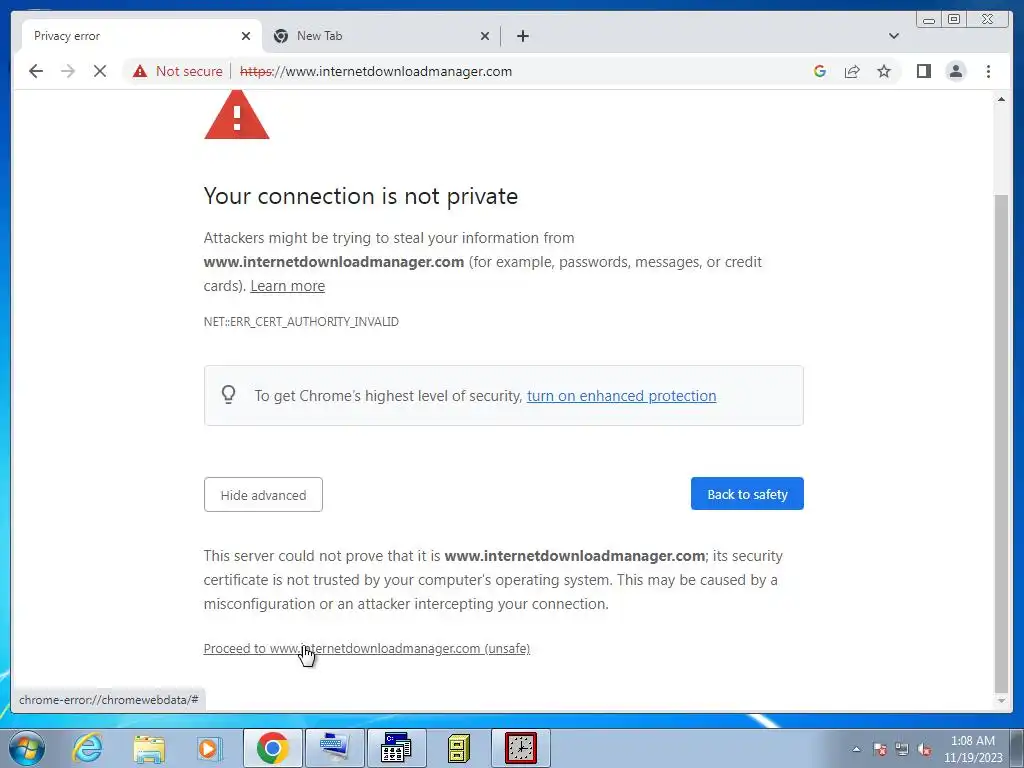This screenshot has height=768, width=1024.
Task: Click NET::ERR_CERT_AUTHORITY_INVALID error code
Action: click(301, 321)
